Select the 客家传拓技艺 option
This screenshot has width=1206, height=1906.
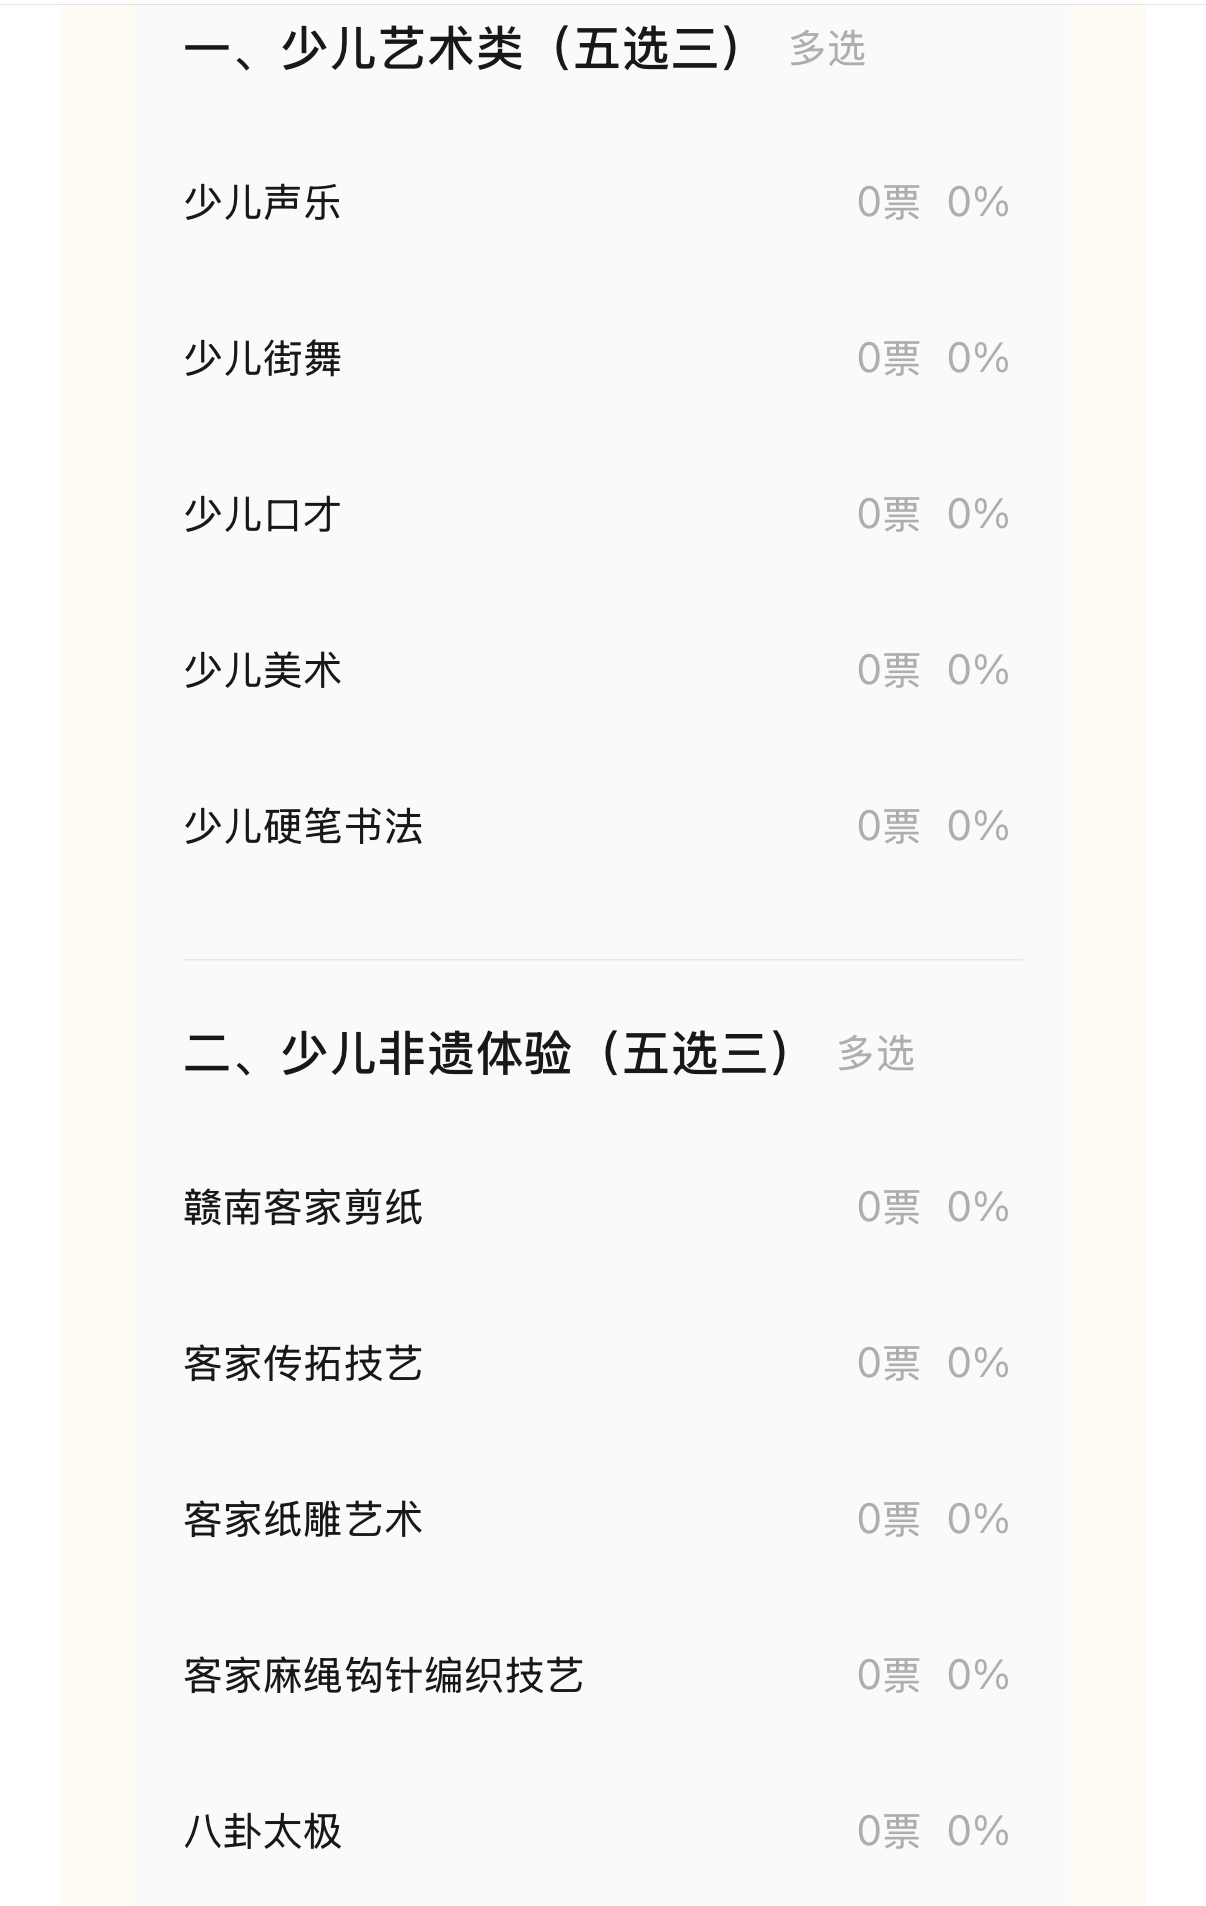[603, 1364]
